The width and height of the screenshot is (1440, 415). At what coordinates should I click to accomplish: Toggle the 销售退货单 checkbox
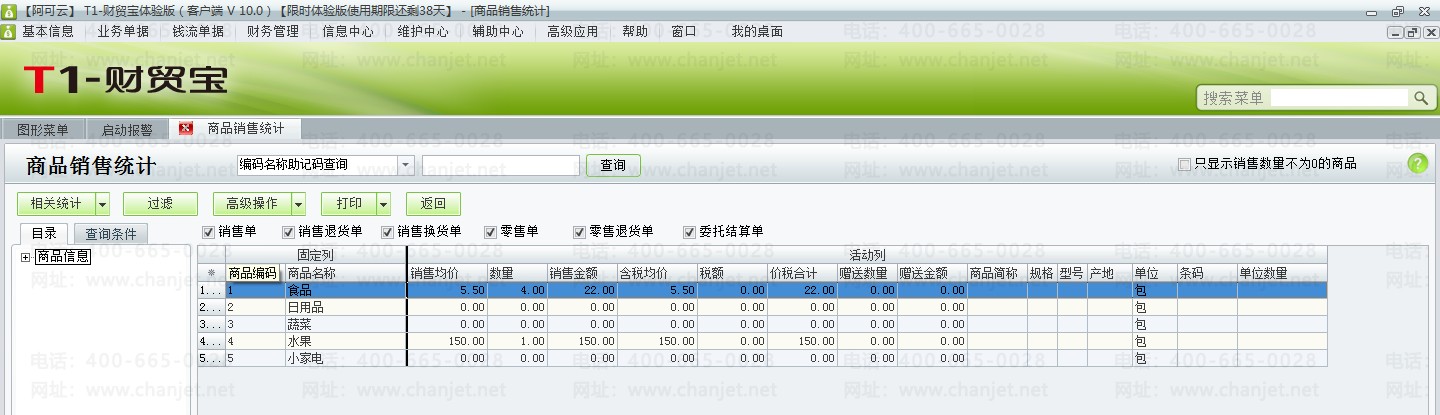290,232
